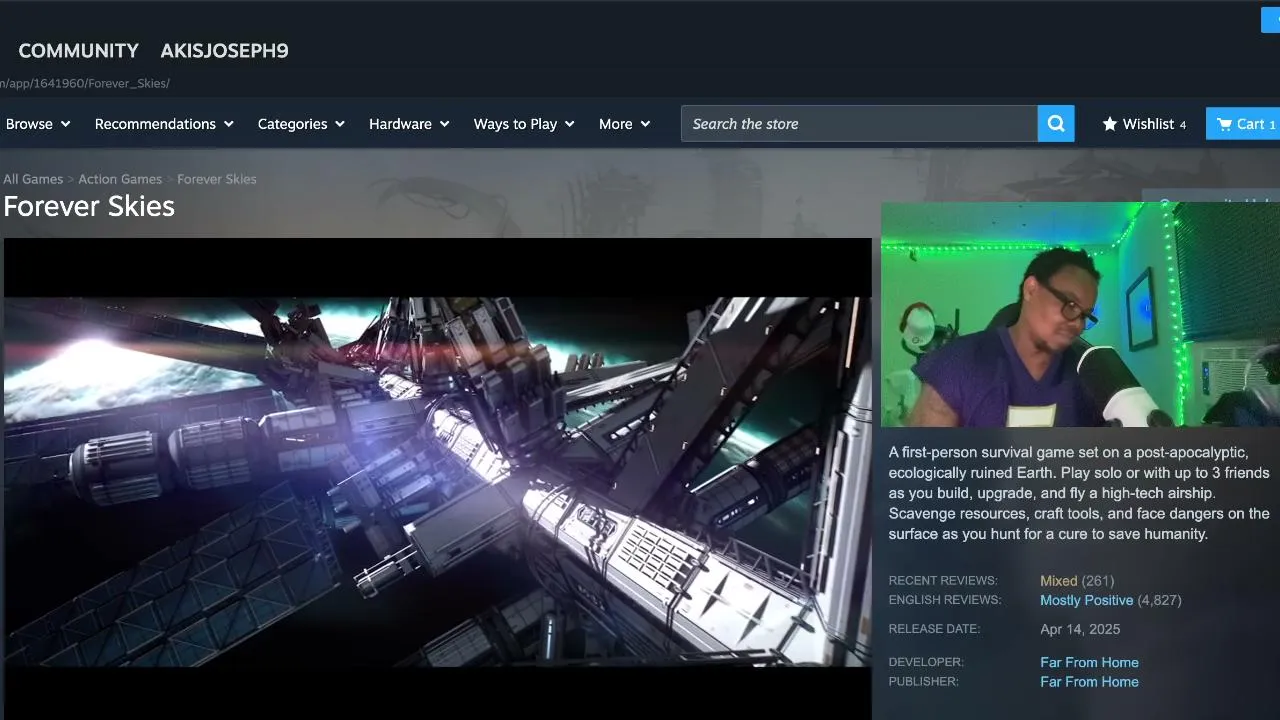Click the shopping cart icon
This screenshot has height=720, width=1280.
(x=1224, y=124)
